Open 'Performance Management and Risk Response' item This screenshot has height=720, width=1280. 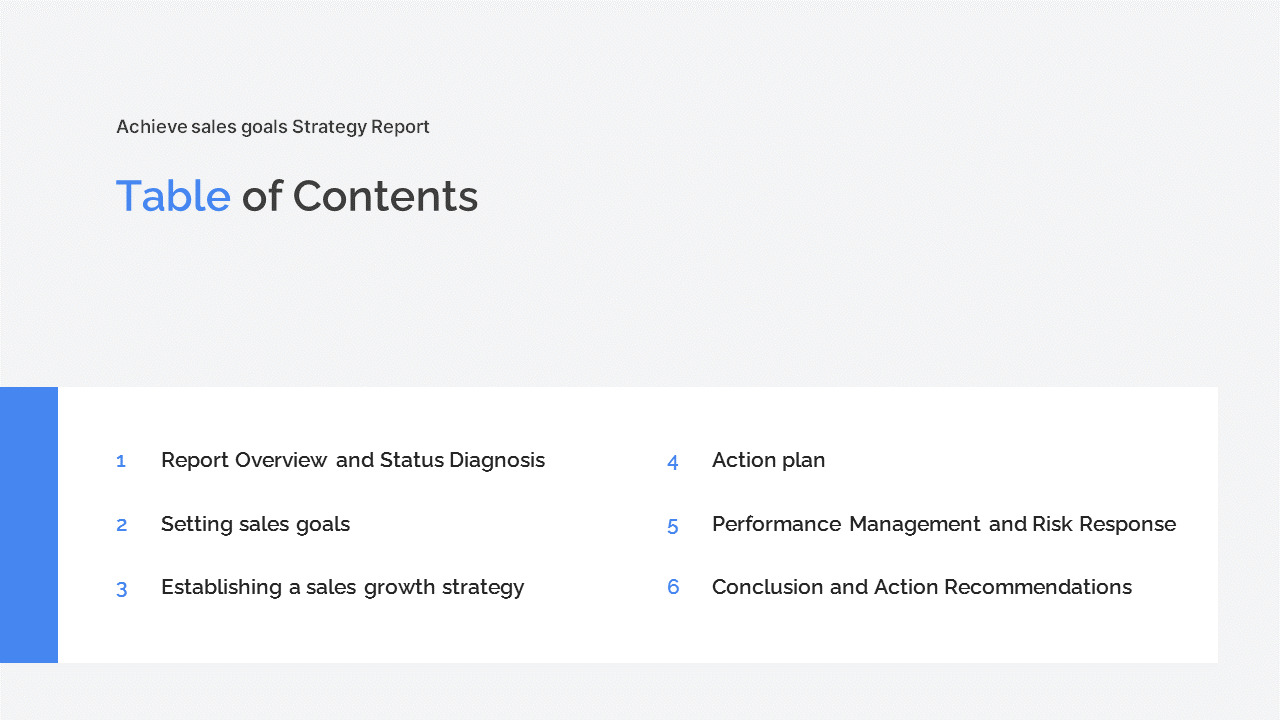(x=943, y=524)
